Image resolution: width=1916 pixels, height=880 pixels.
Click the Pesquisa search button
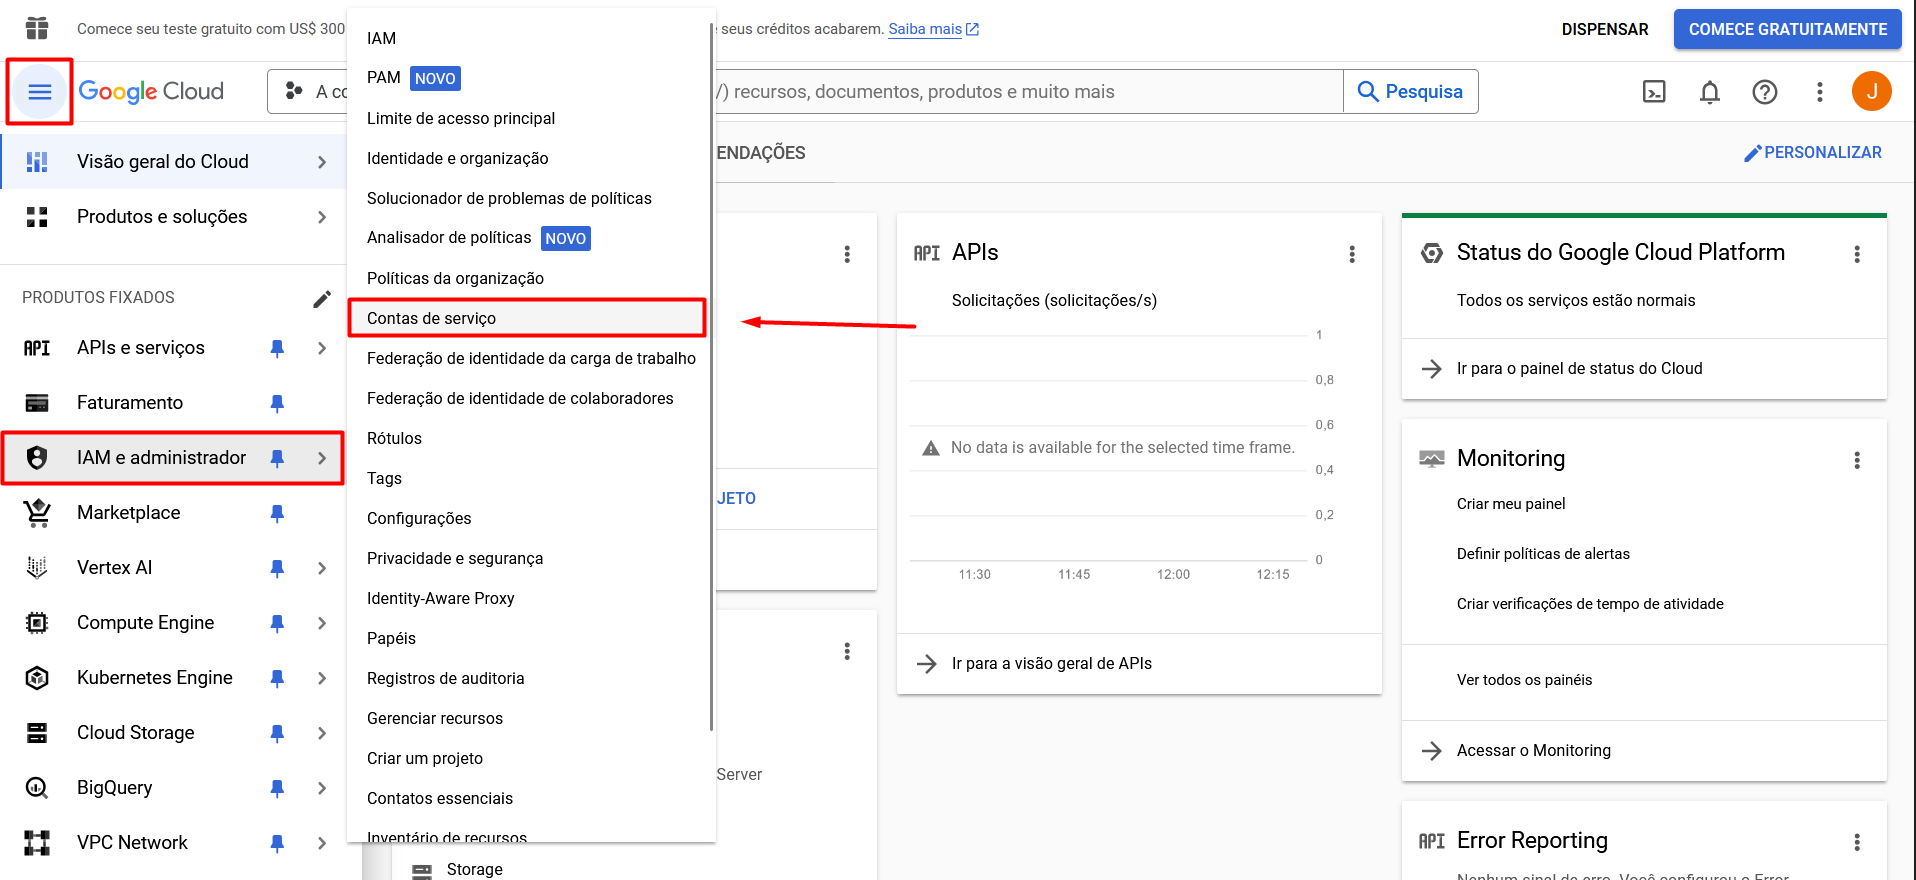pyautogui.click(x=1410, y=92)
